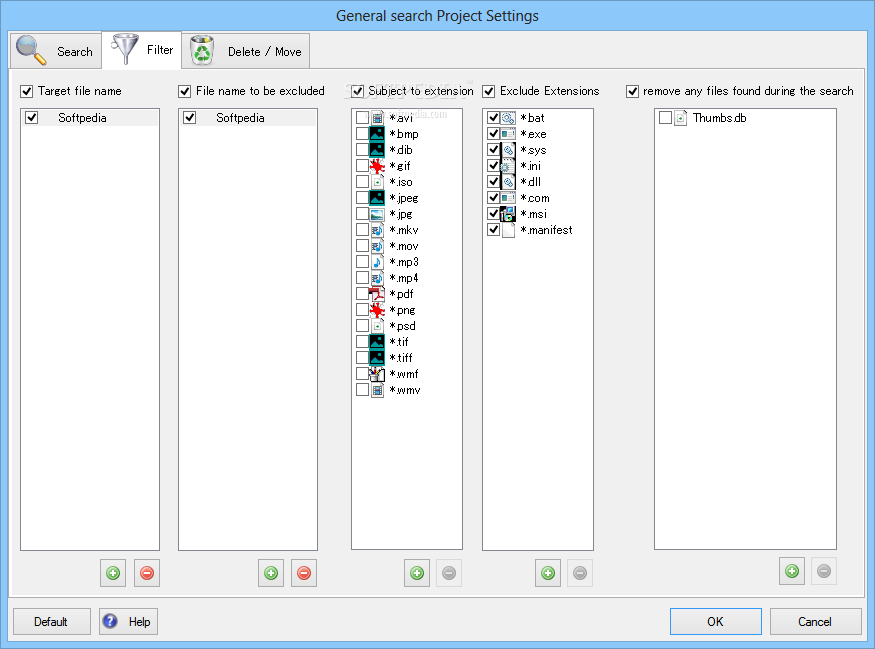Confirm settings with OK
Screen dimensions: 875x649
715,622
